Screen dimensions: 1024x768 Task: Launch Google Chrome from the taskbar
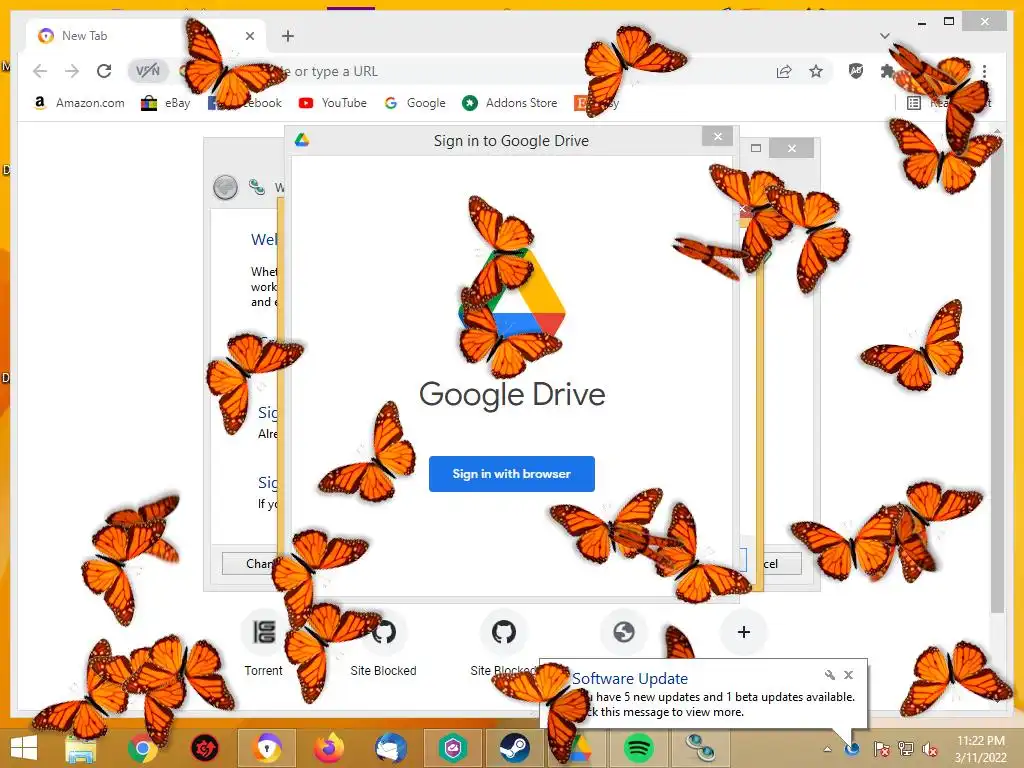click(x=142, y=749)
